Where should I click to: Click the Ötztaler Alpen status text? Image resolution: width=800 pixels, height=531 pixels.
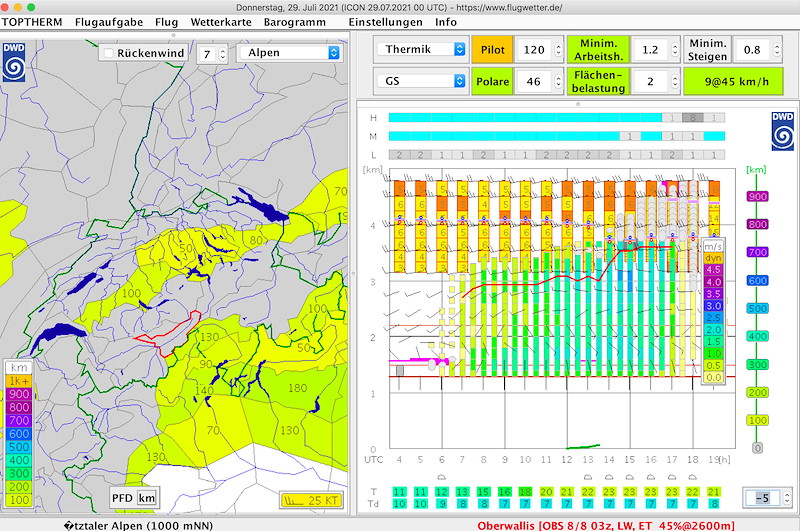click(x=138, y=525)
